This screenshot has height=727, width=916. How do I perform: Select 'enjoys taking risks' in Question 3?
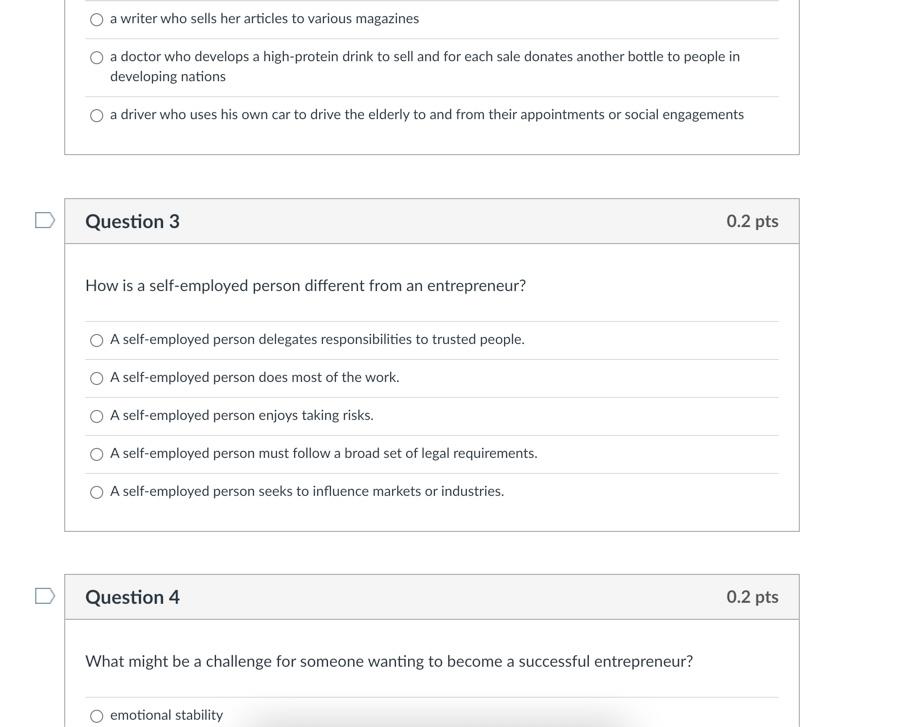[96, 416]
